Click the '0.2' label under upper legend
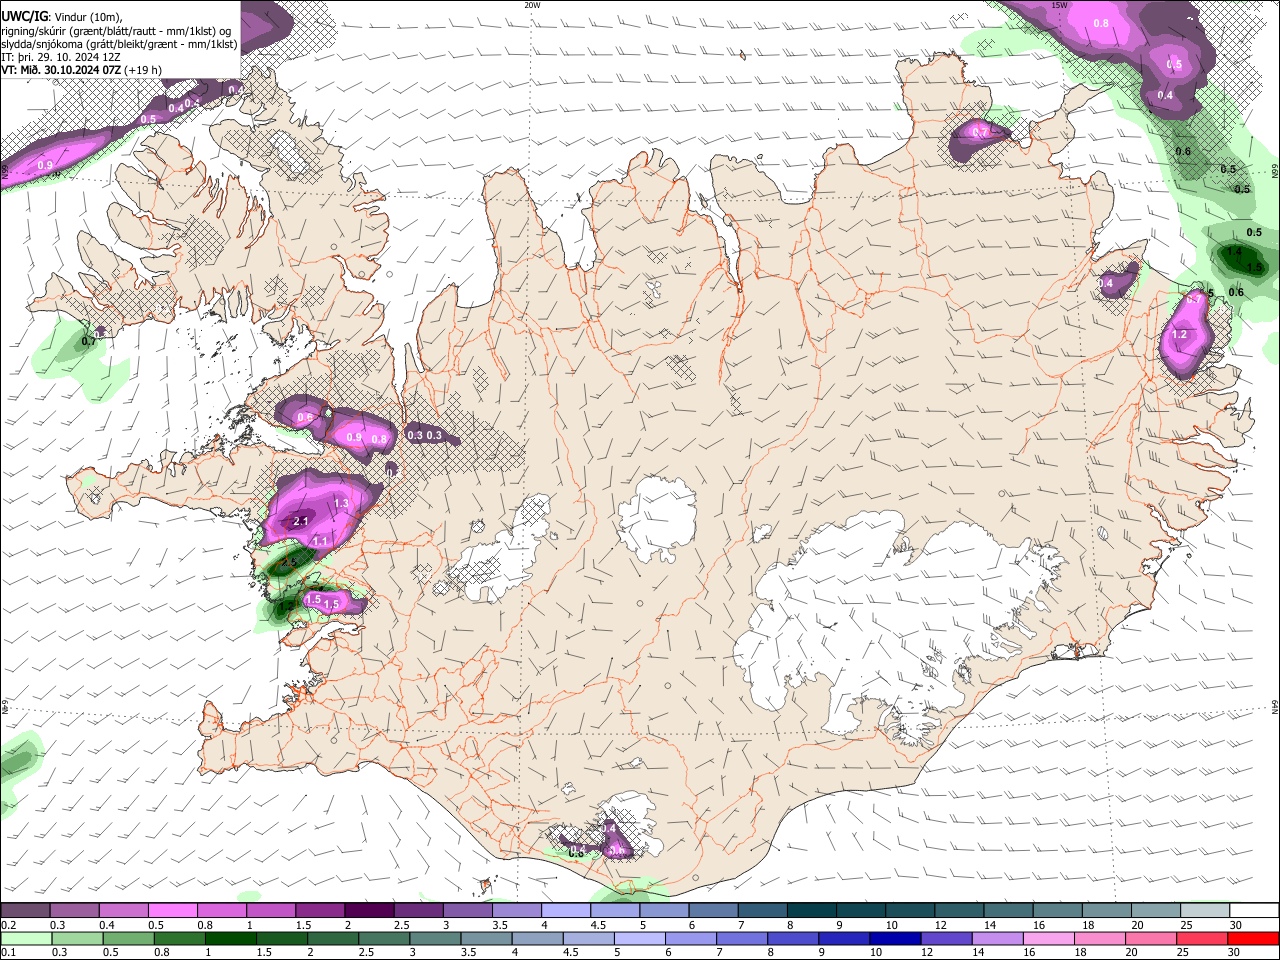Viewport: 1280px width, 960px height. [x=8, y=925]
